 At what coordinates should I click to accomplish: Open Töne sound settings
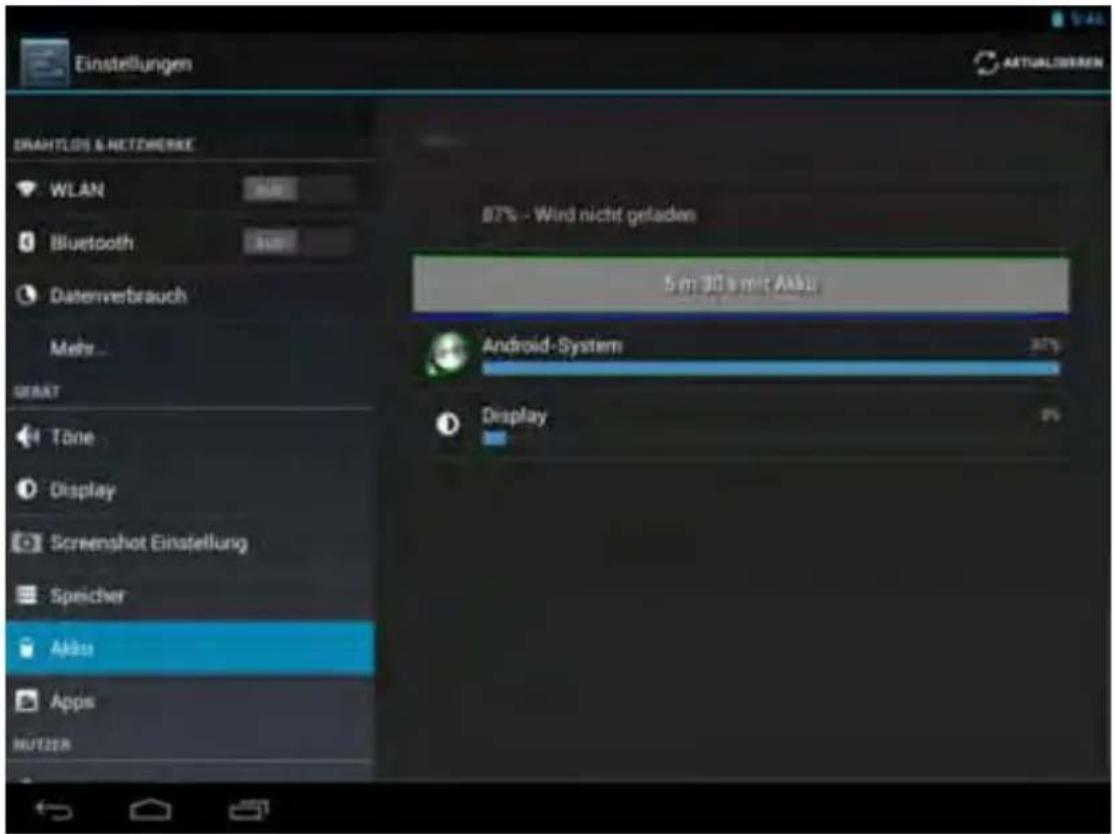click(x=189, y=437)
